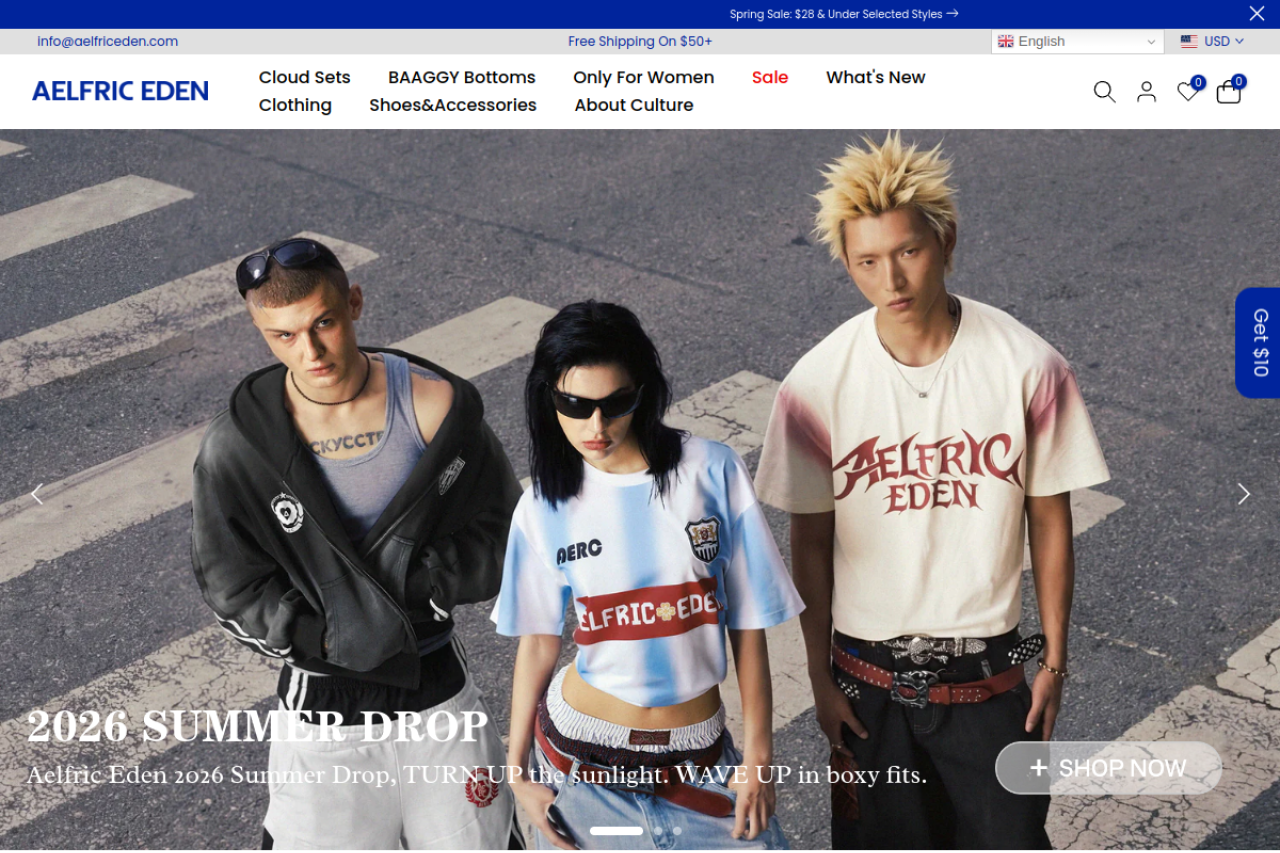The image size is (1280, 853).
Task: Go to previous hero slide arrow
Action: 37,494
